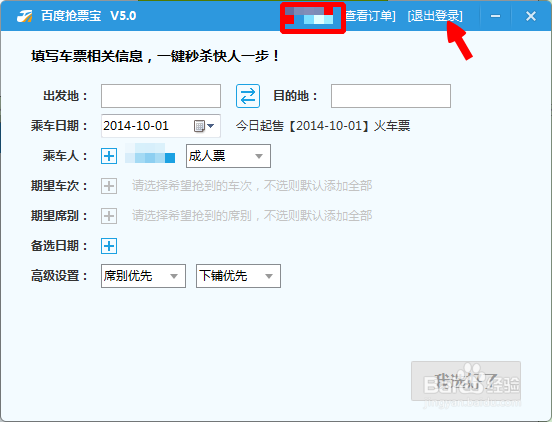This screenshot has height=422, width=552.
Task: Click the 查看订单 link in the title bar
Action: click(370, 16)
